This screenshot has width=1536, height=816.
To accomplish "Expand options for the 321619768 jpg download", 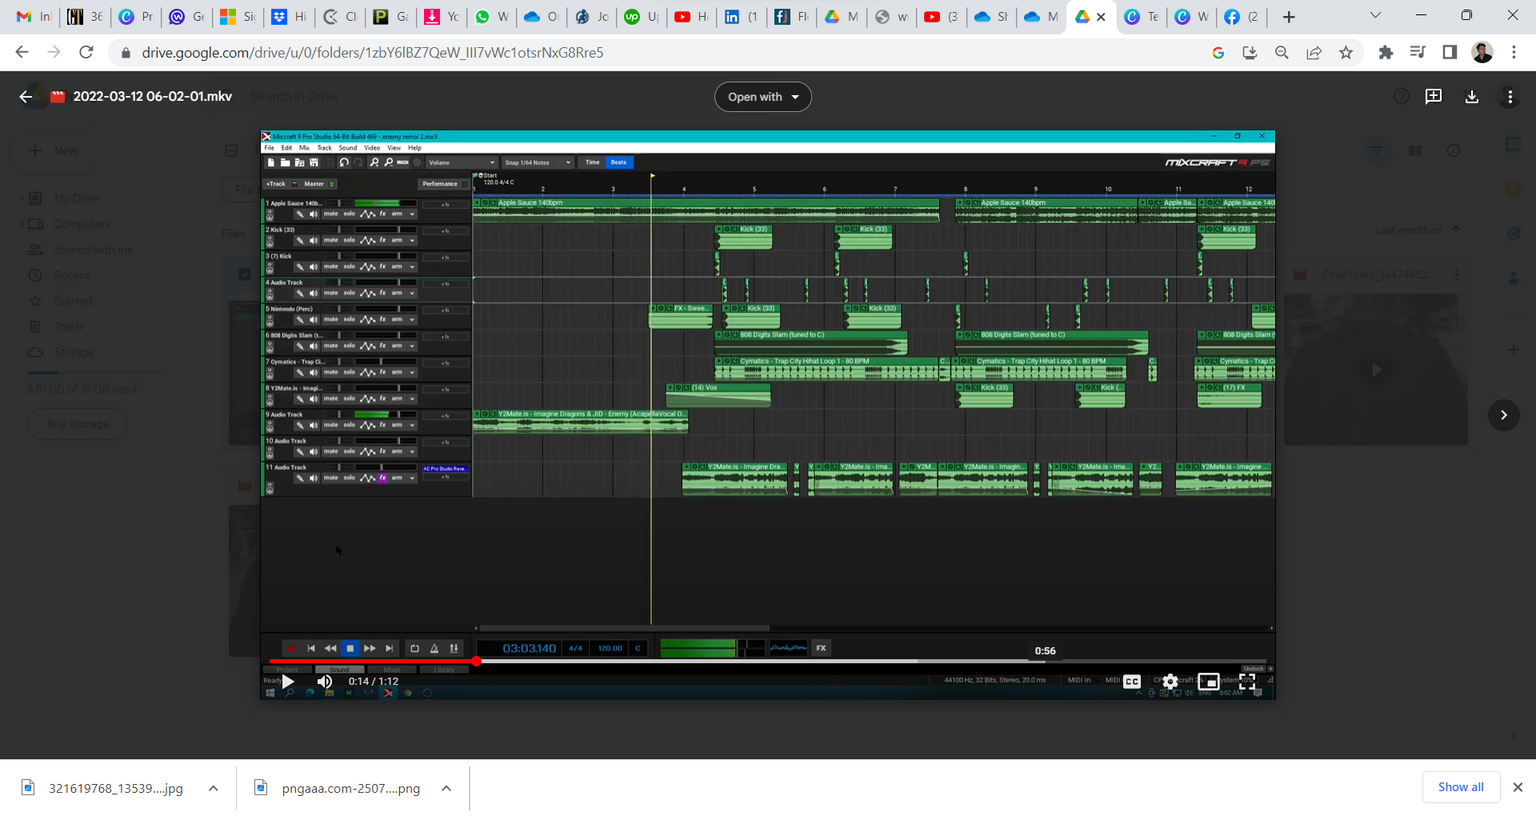I will 213,788.
